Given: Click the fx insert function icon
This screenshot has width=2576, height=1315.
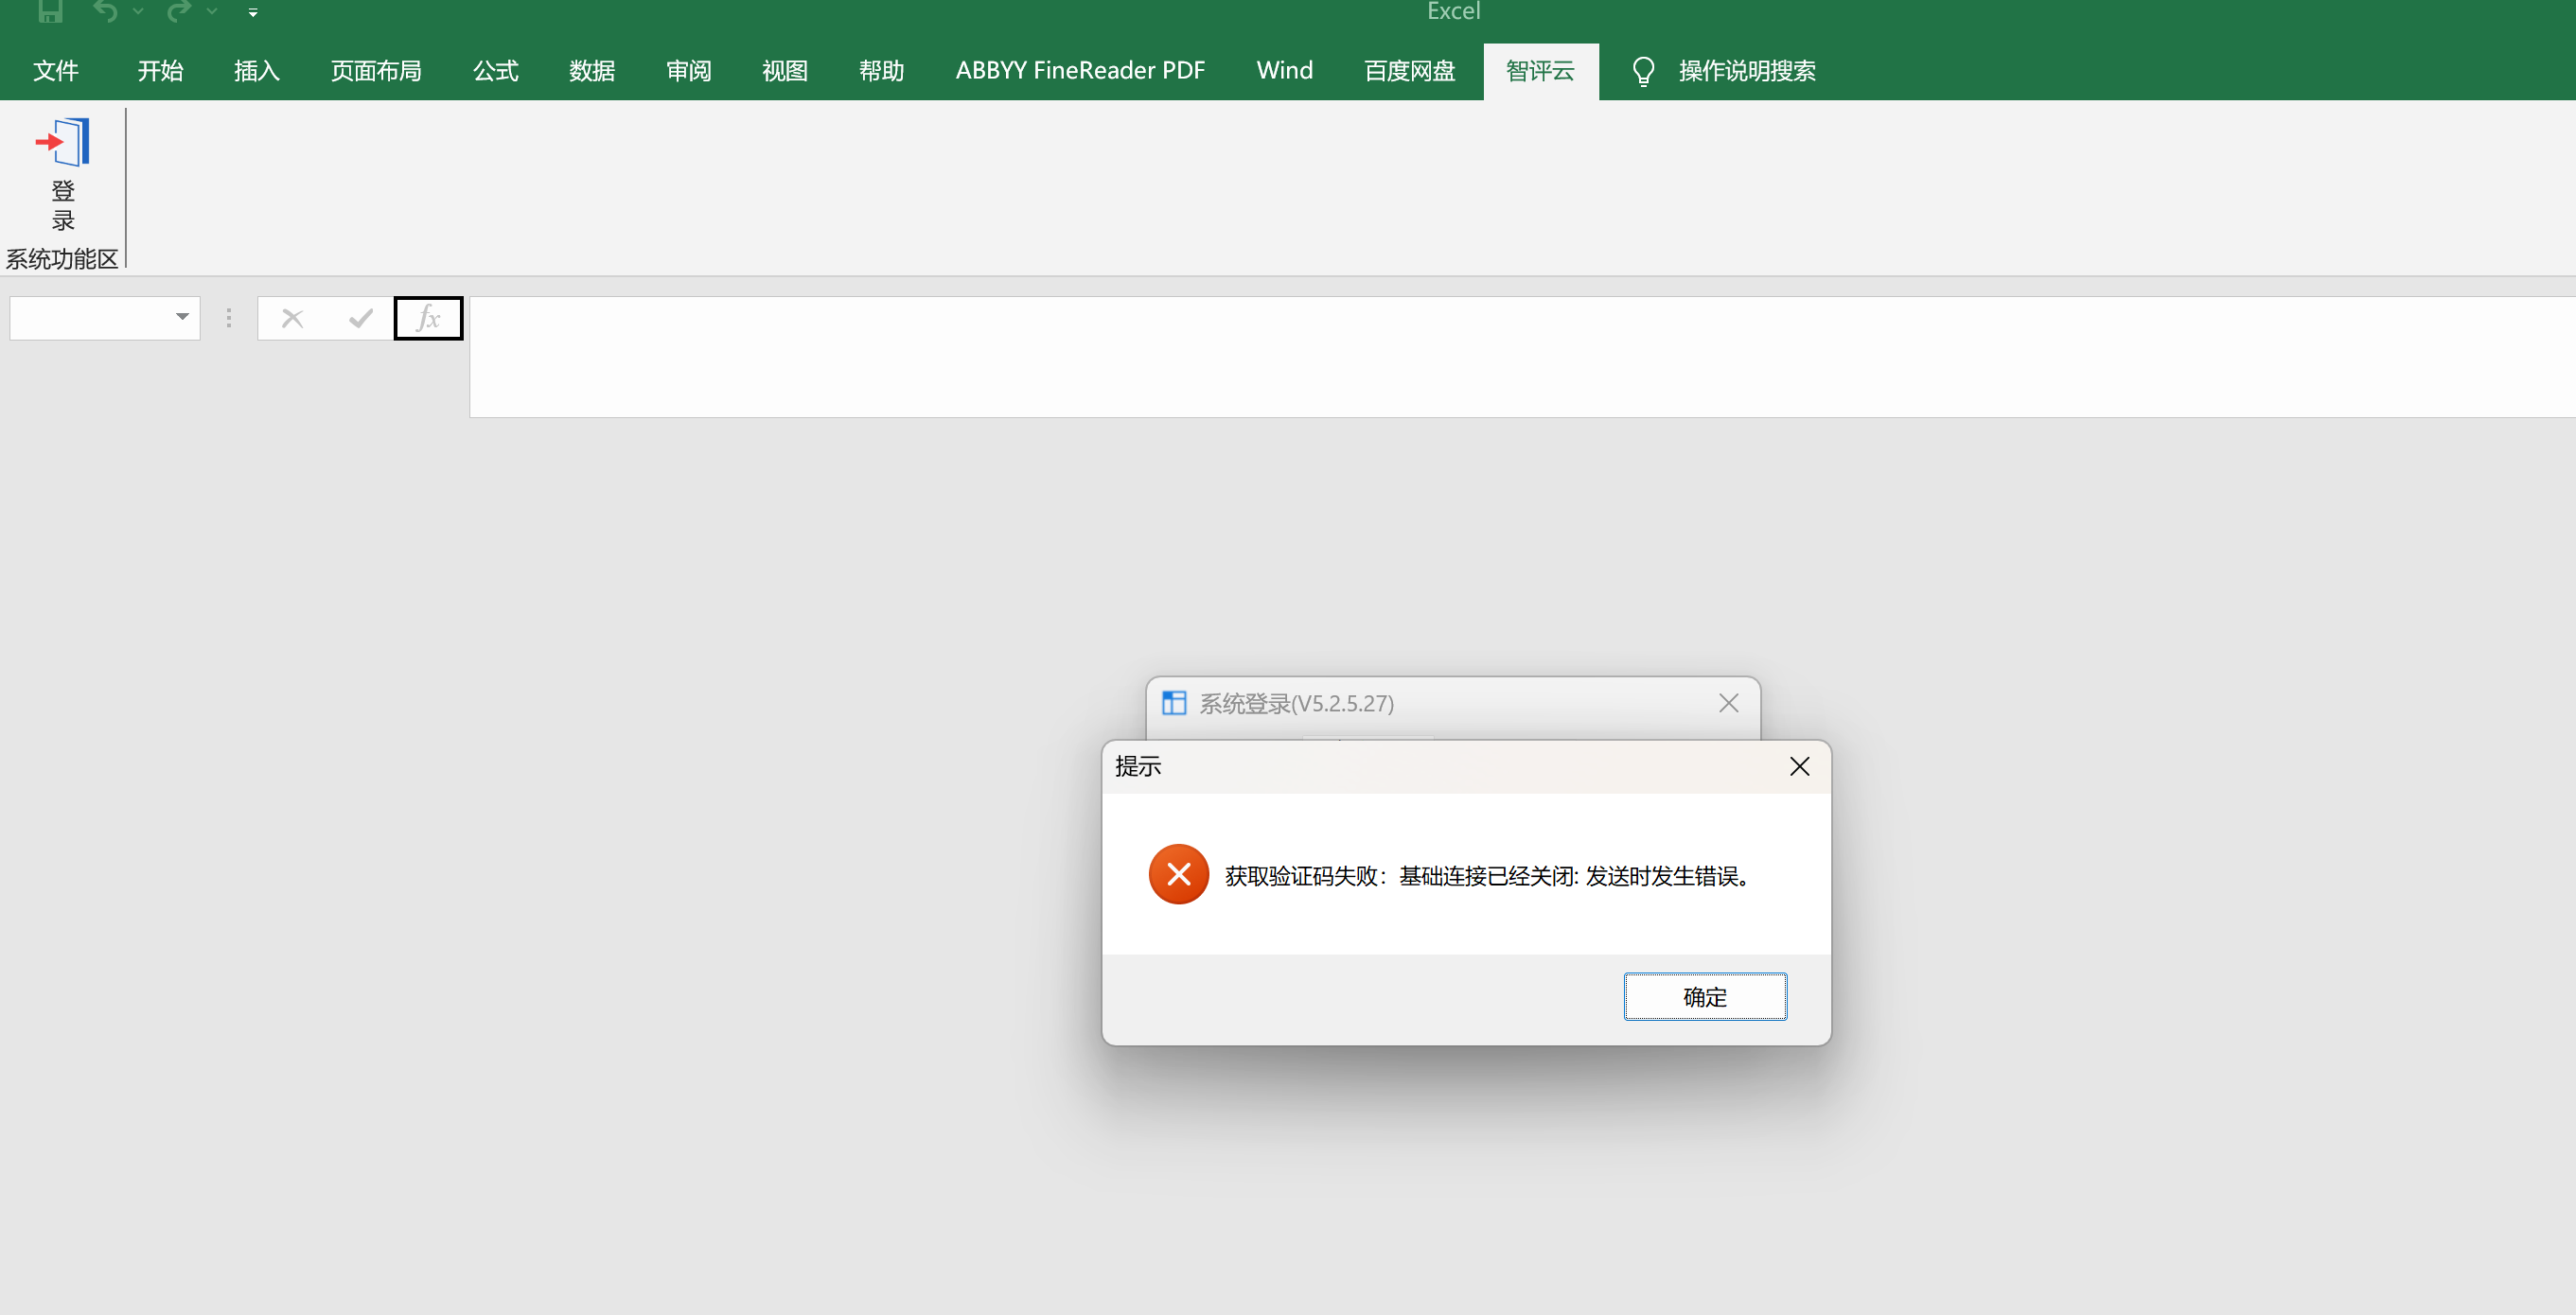Looking at the screenshot, I should coord(428,318).
